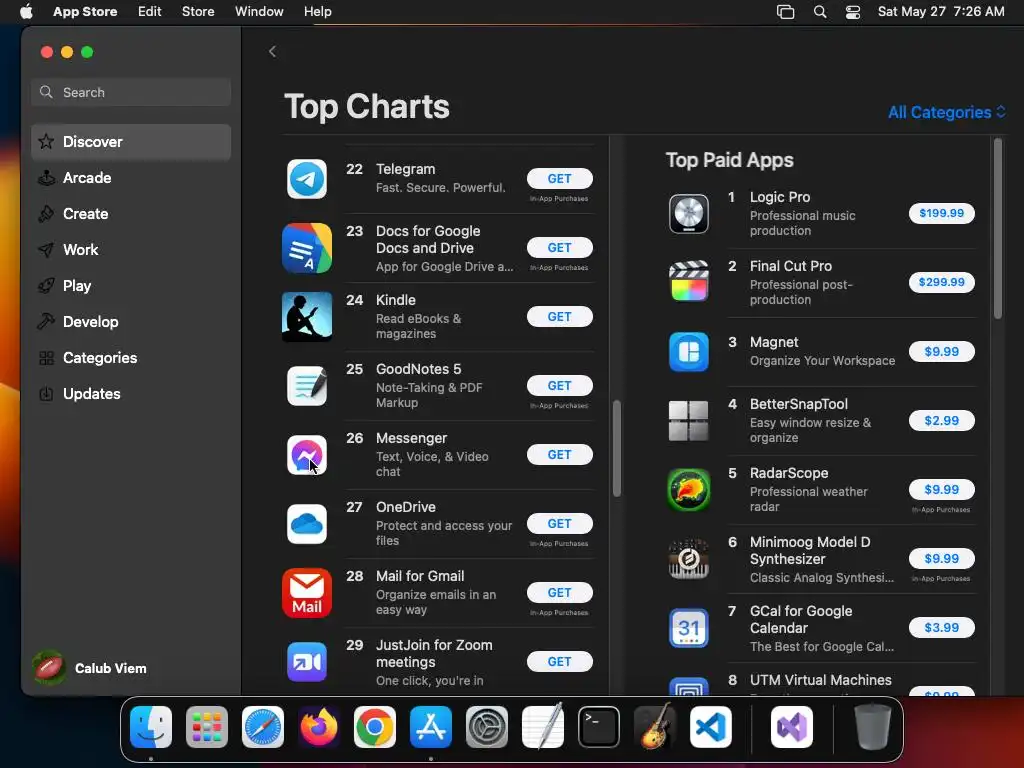Screen dimensions: 1024x768
Task: Open the Docs for Google Docs icon
Action: [307, 248]
